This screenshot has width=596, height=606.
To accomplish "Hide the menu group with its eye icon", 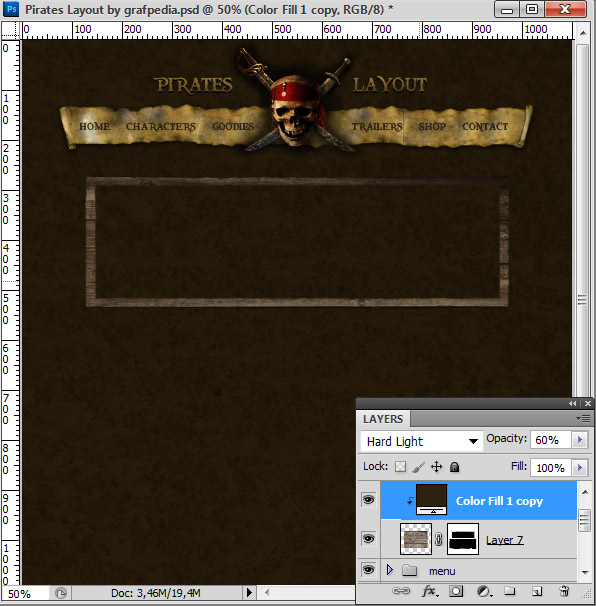I will click(x=368, y=569).
